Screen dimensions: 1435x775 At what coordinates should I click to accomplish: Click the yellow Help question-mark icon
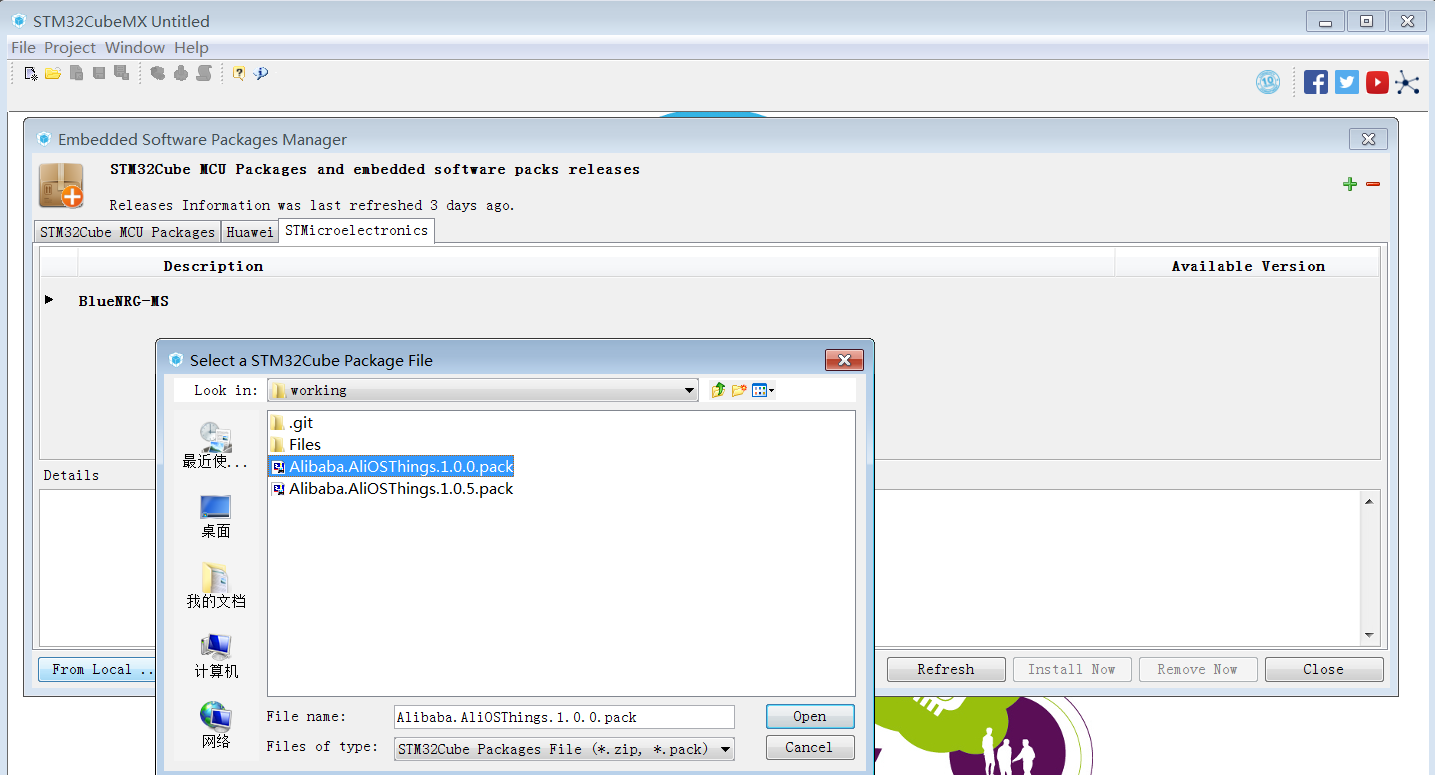[239, 73]
